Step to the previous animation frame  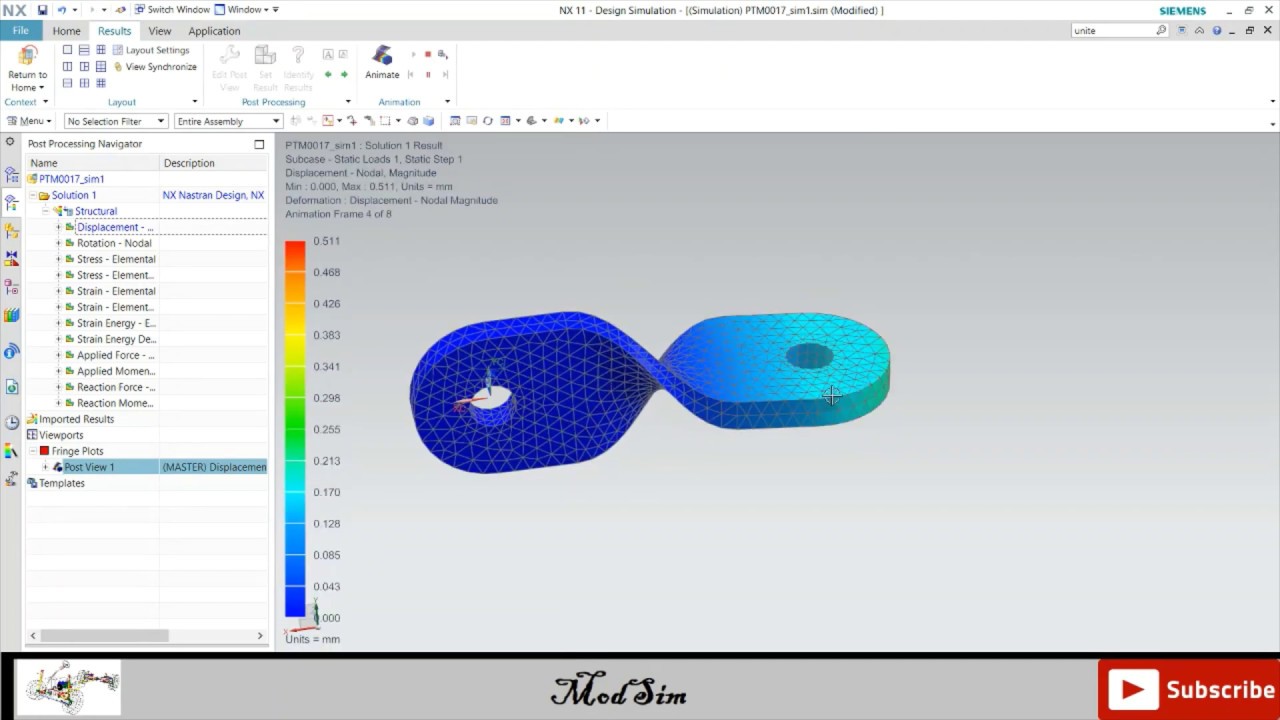click(x=411, y=74)
